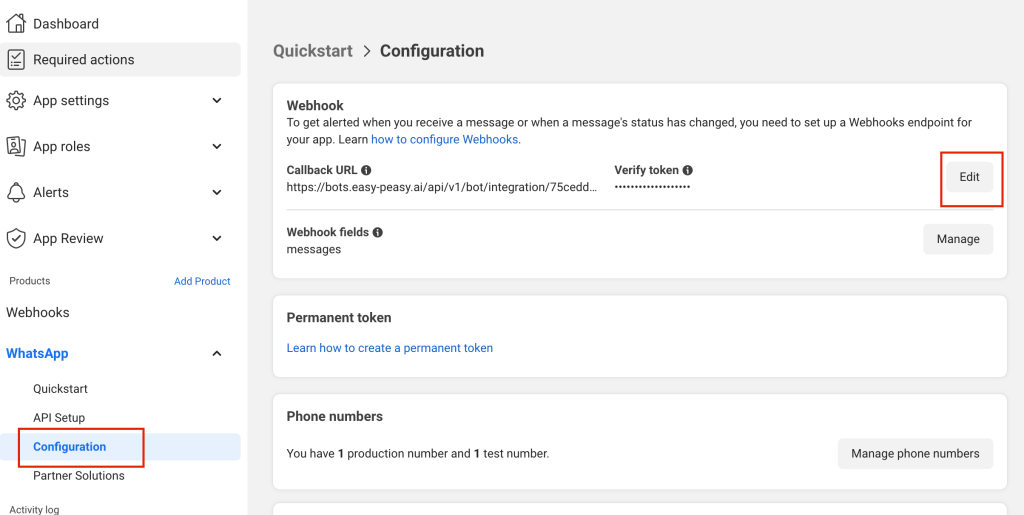Image resolution: width=1024 pixels, height=515 pixels.
Task: Open Partner Solutions in sidebar
Action: pyautogui.click(x=79, y=476)
